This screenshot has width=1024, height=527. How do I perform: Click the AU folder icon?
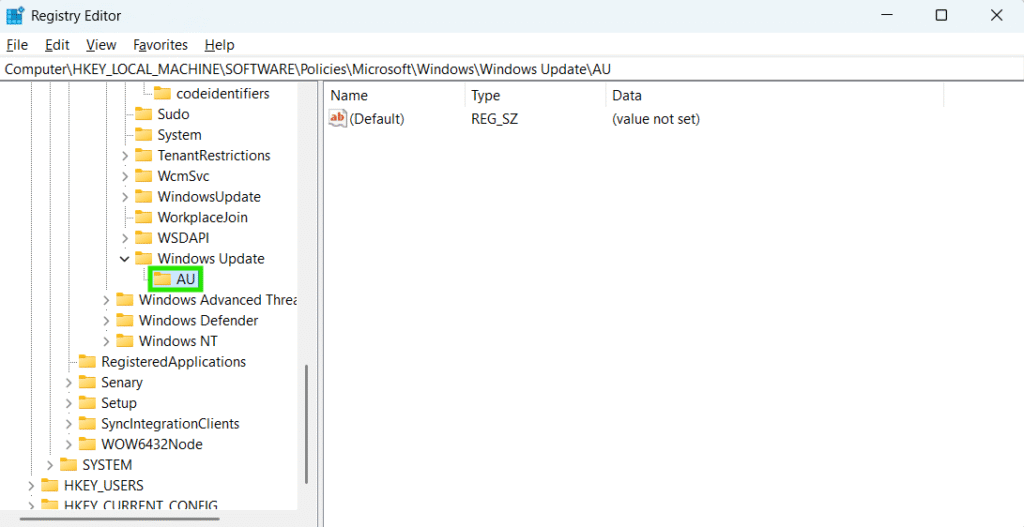[162, 279]
